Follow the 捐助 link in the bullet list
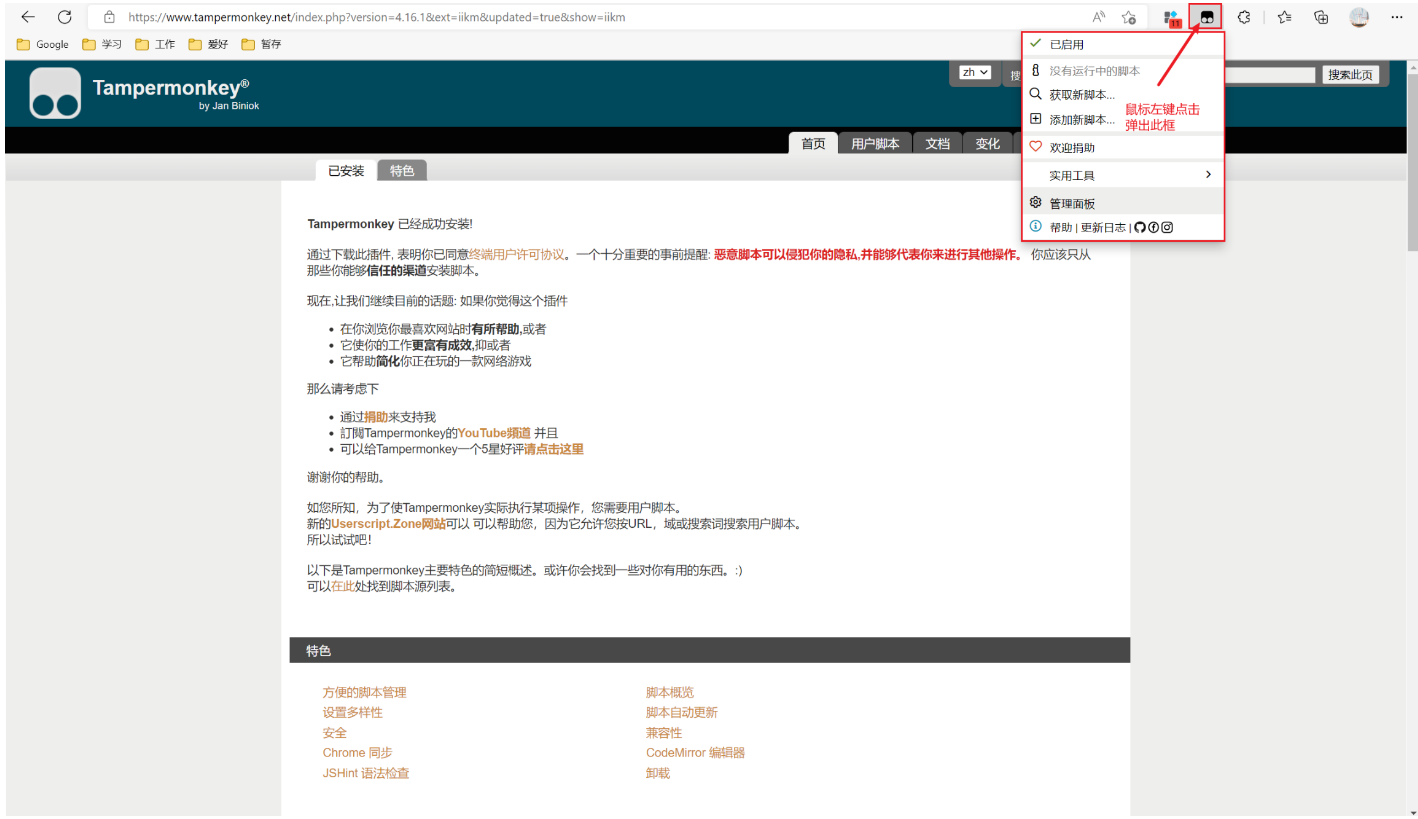This screenshot has height=819, width=1418. pyautogui.click(x=376, y=417)
